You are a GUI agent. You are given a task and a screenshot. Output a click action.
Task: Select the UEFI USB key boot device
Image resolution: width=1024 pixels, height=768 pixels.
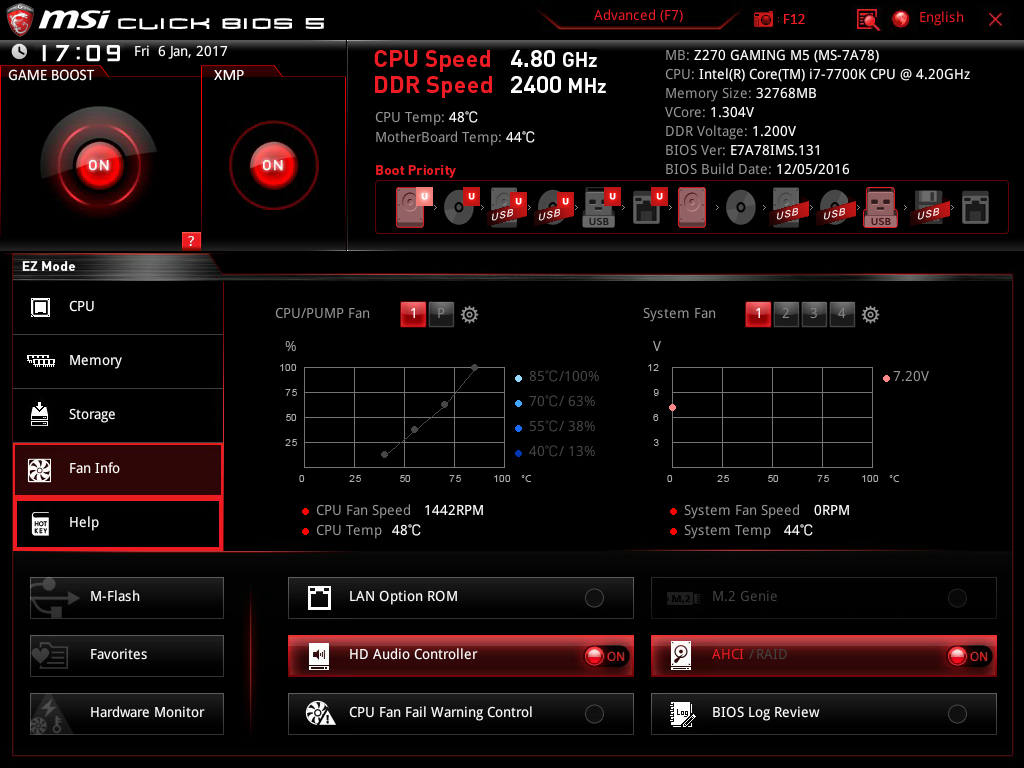[x=600, y=208]
